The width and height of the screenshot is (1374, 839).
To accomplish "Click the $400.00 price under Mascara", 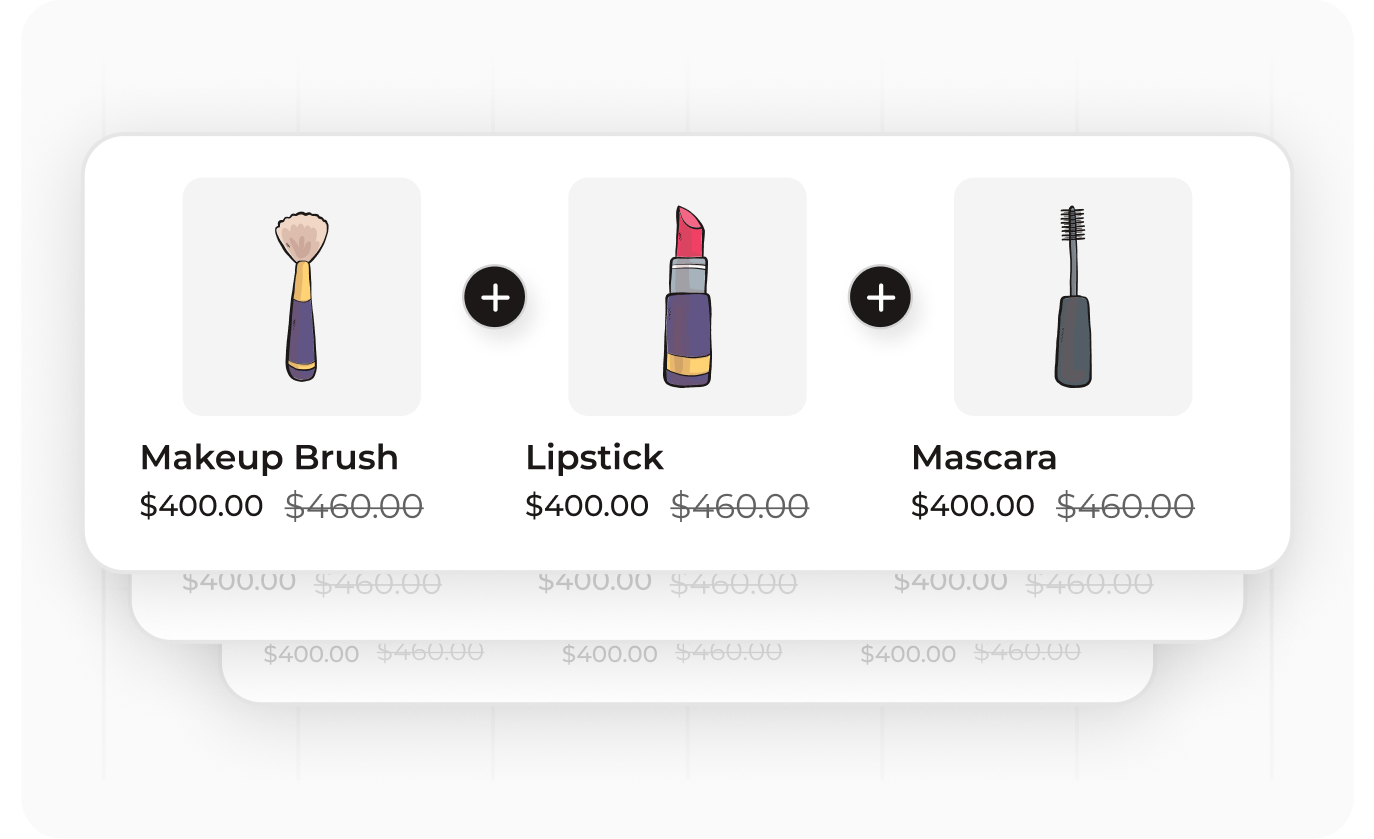I will tap(972, 506).
